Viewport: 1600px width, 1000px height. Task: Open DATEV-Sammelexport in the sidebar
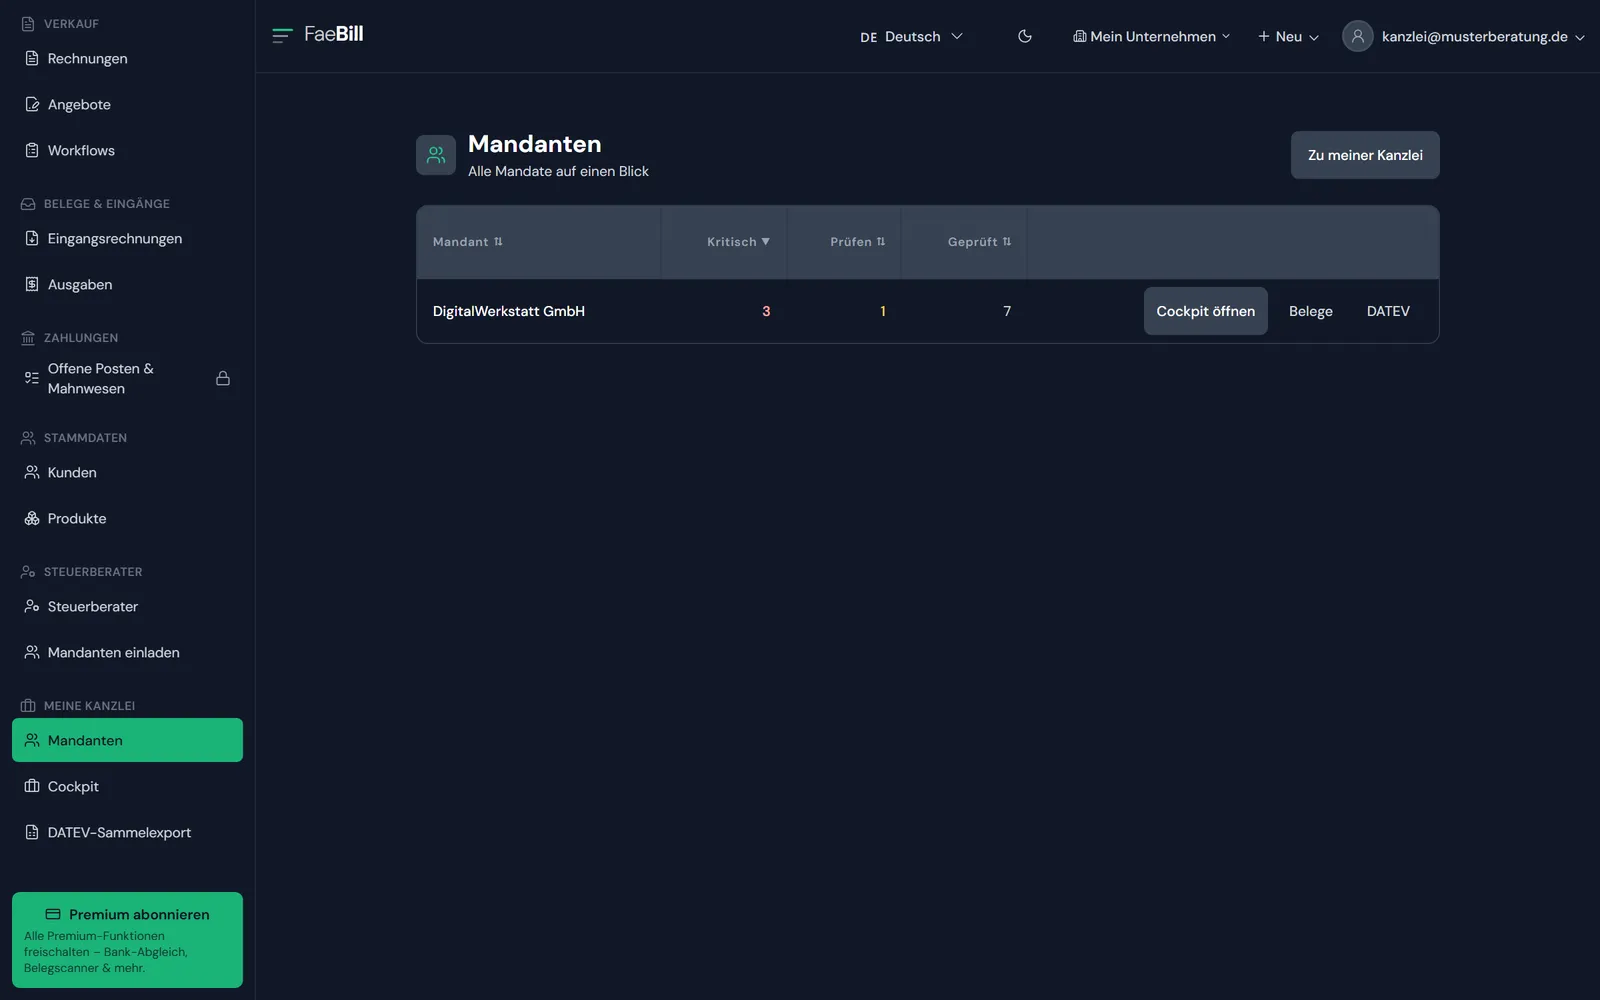tap(127, 832)
